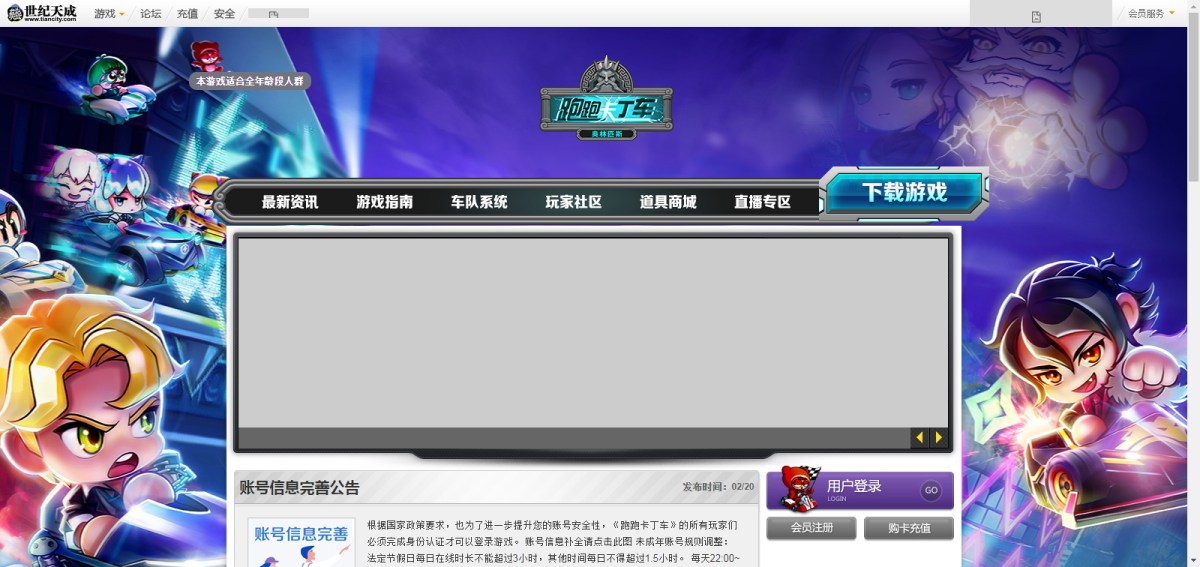1200x567 pixels.
Task: Open the 玩家社区 navigation tab
Action: click(x=573, y=202)
